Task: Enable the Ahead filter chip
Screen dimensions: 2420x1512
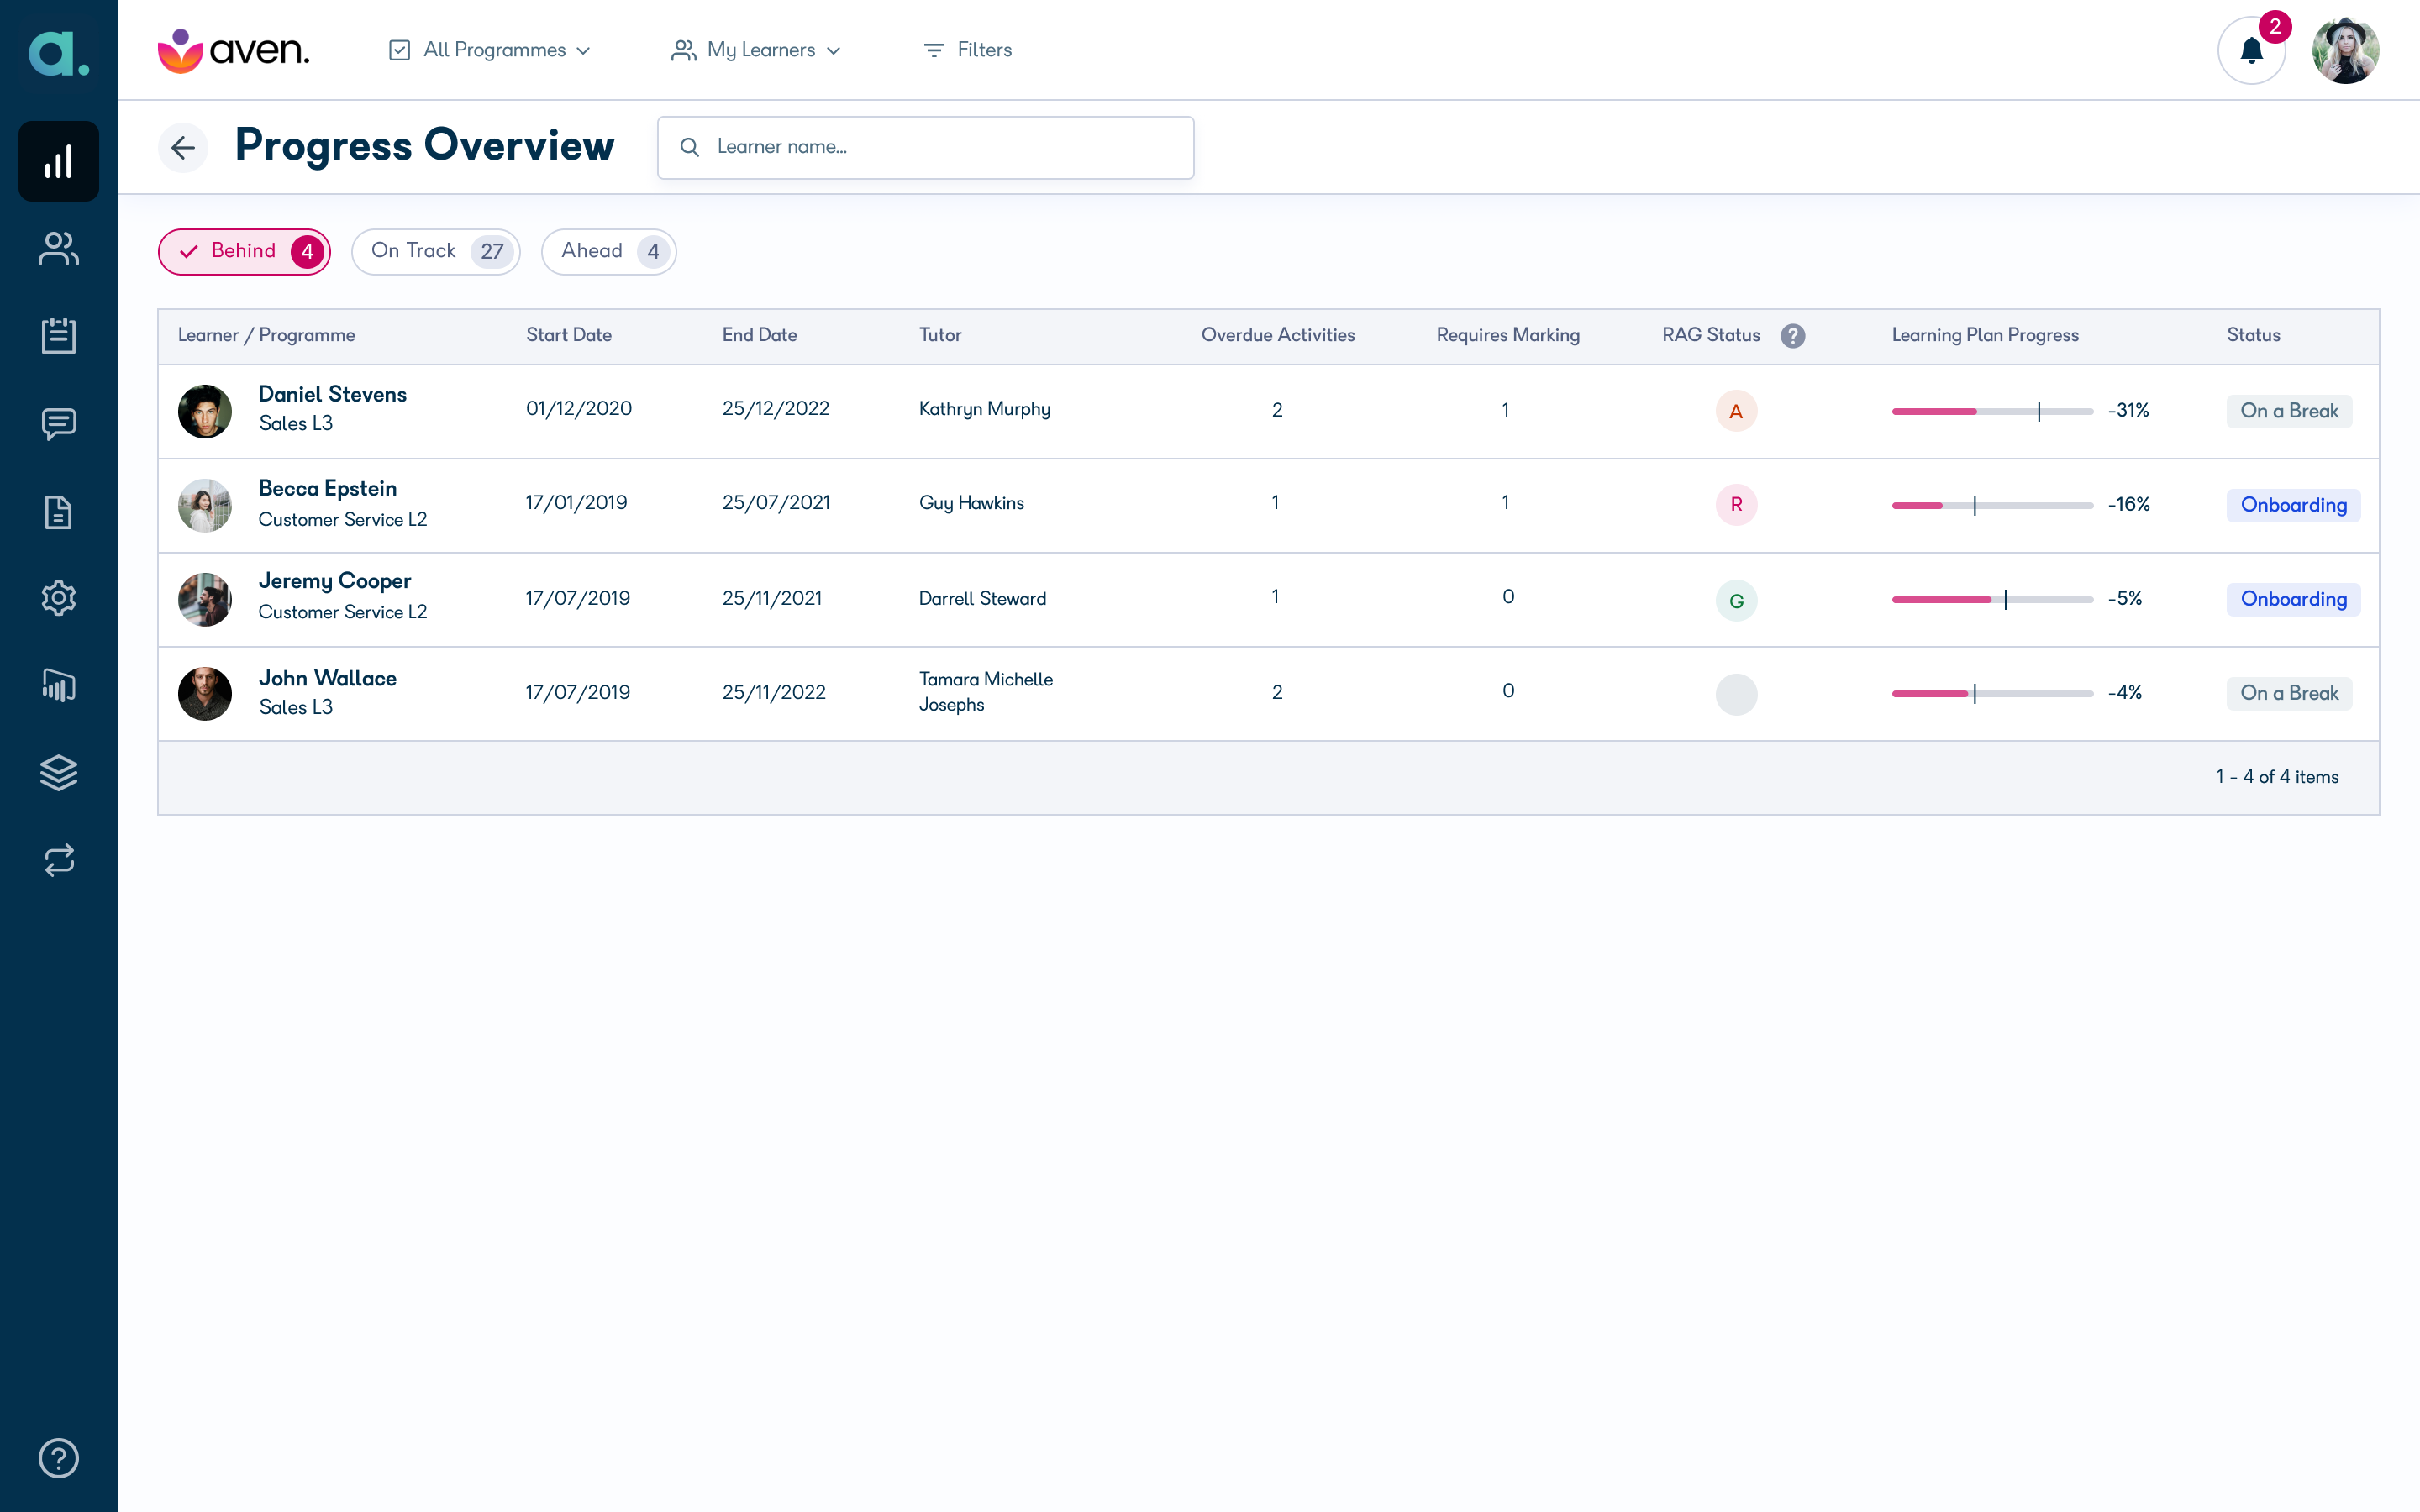Action: click(609, 251)
